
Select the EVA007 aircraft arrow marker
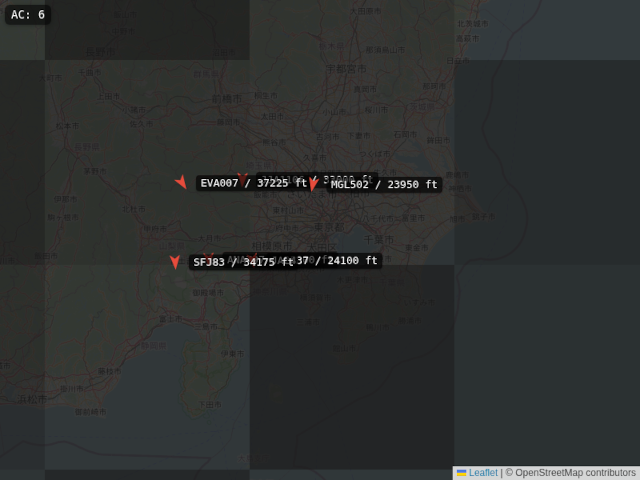[181, 182]
